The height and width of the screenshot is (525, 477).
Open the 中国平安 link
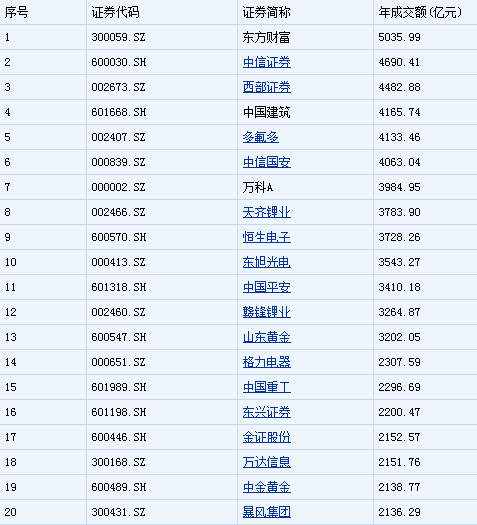click(267, 287)
